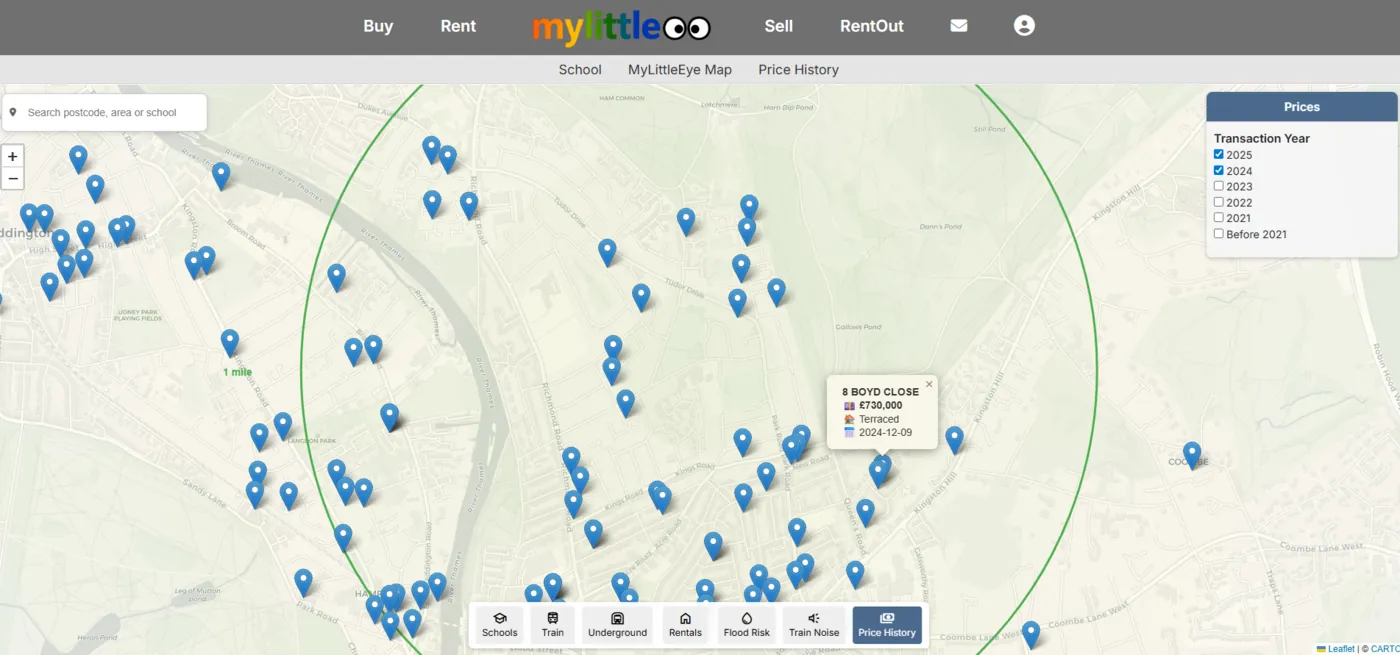The height and width of the screenshot is (655, 1400).
Task: Show Underground stations layer
Action: point(617,625)
